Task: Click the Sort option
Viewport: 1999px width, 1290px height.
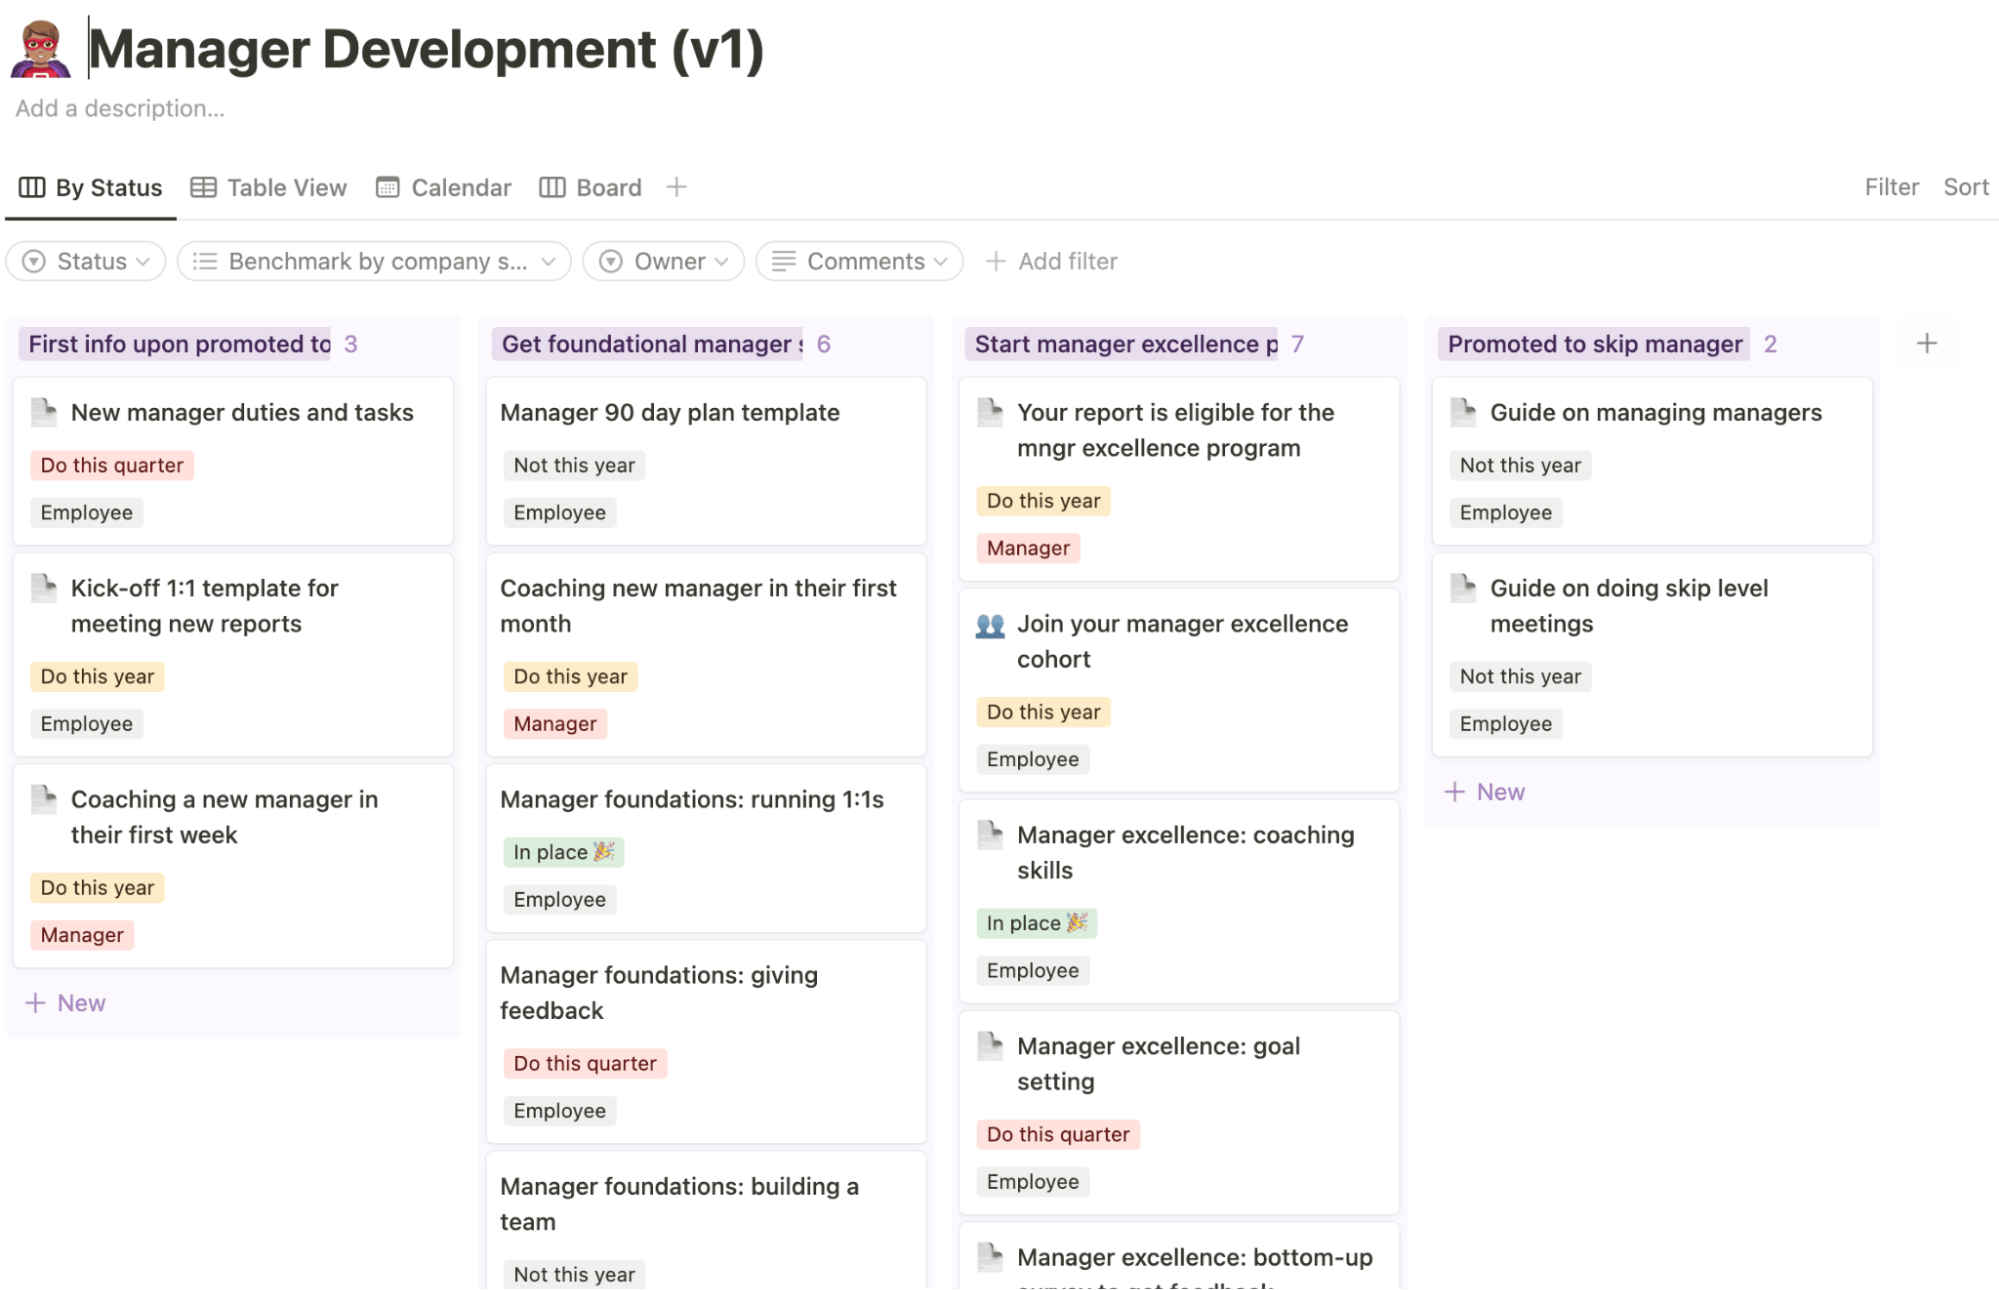Action: 1965,187
